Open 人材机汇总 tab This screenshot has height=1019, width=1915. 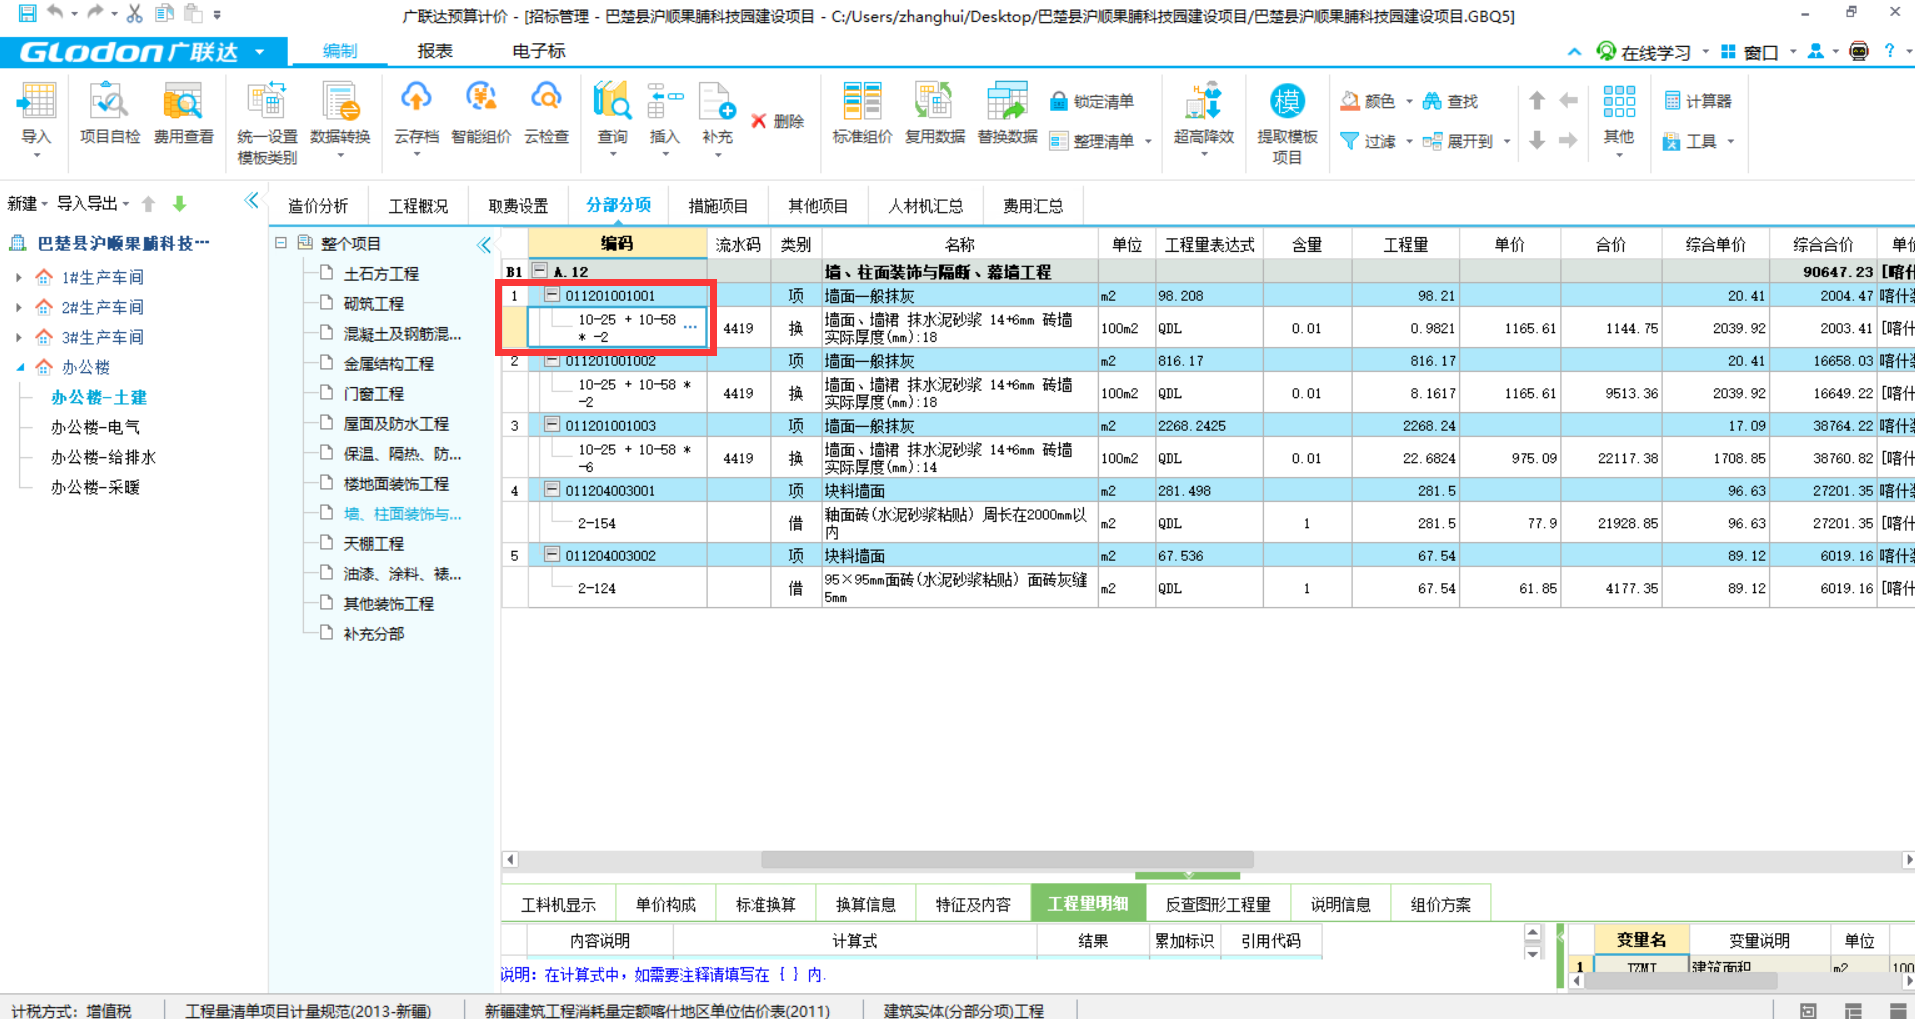(925, 206)
